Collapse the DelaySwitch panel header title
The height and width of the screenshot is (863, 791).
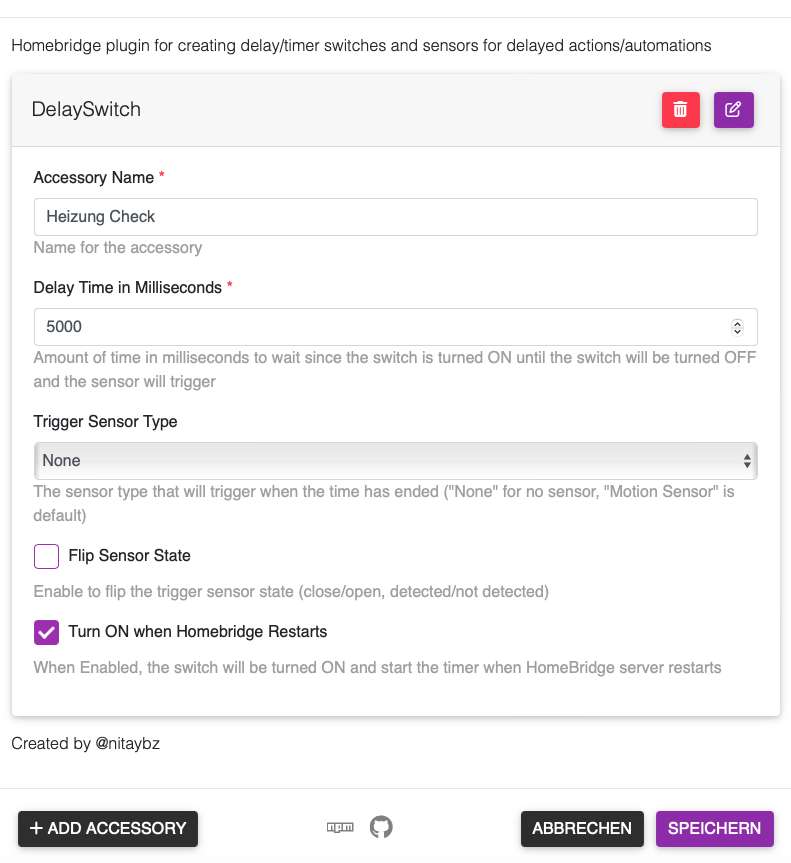[86, 110]
